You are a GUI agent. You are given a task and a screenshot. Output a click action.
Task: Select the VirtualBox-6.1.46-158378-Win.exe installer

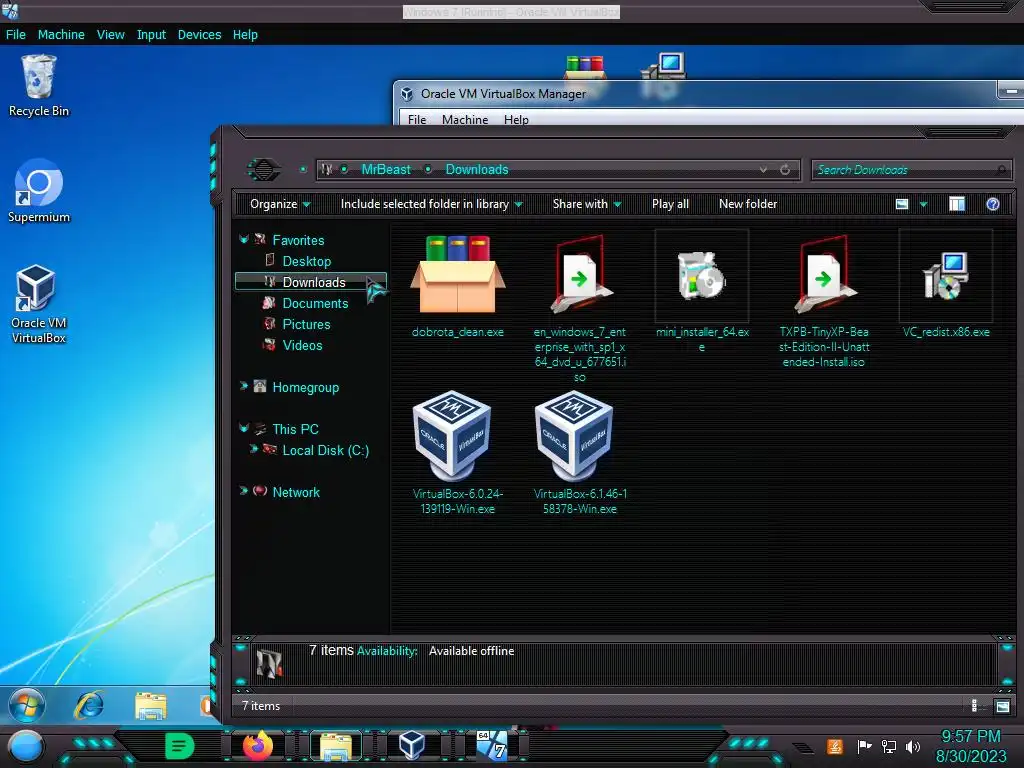click(x=574, y=435)
